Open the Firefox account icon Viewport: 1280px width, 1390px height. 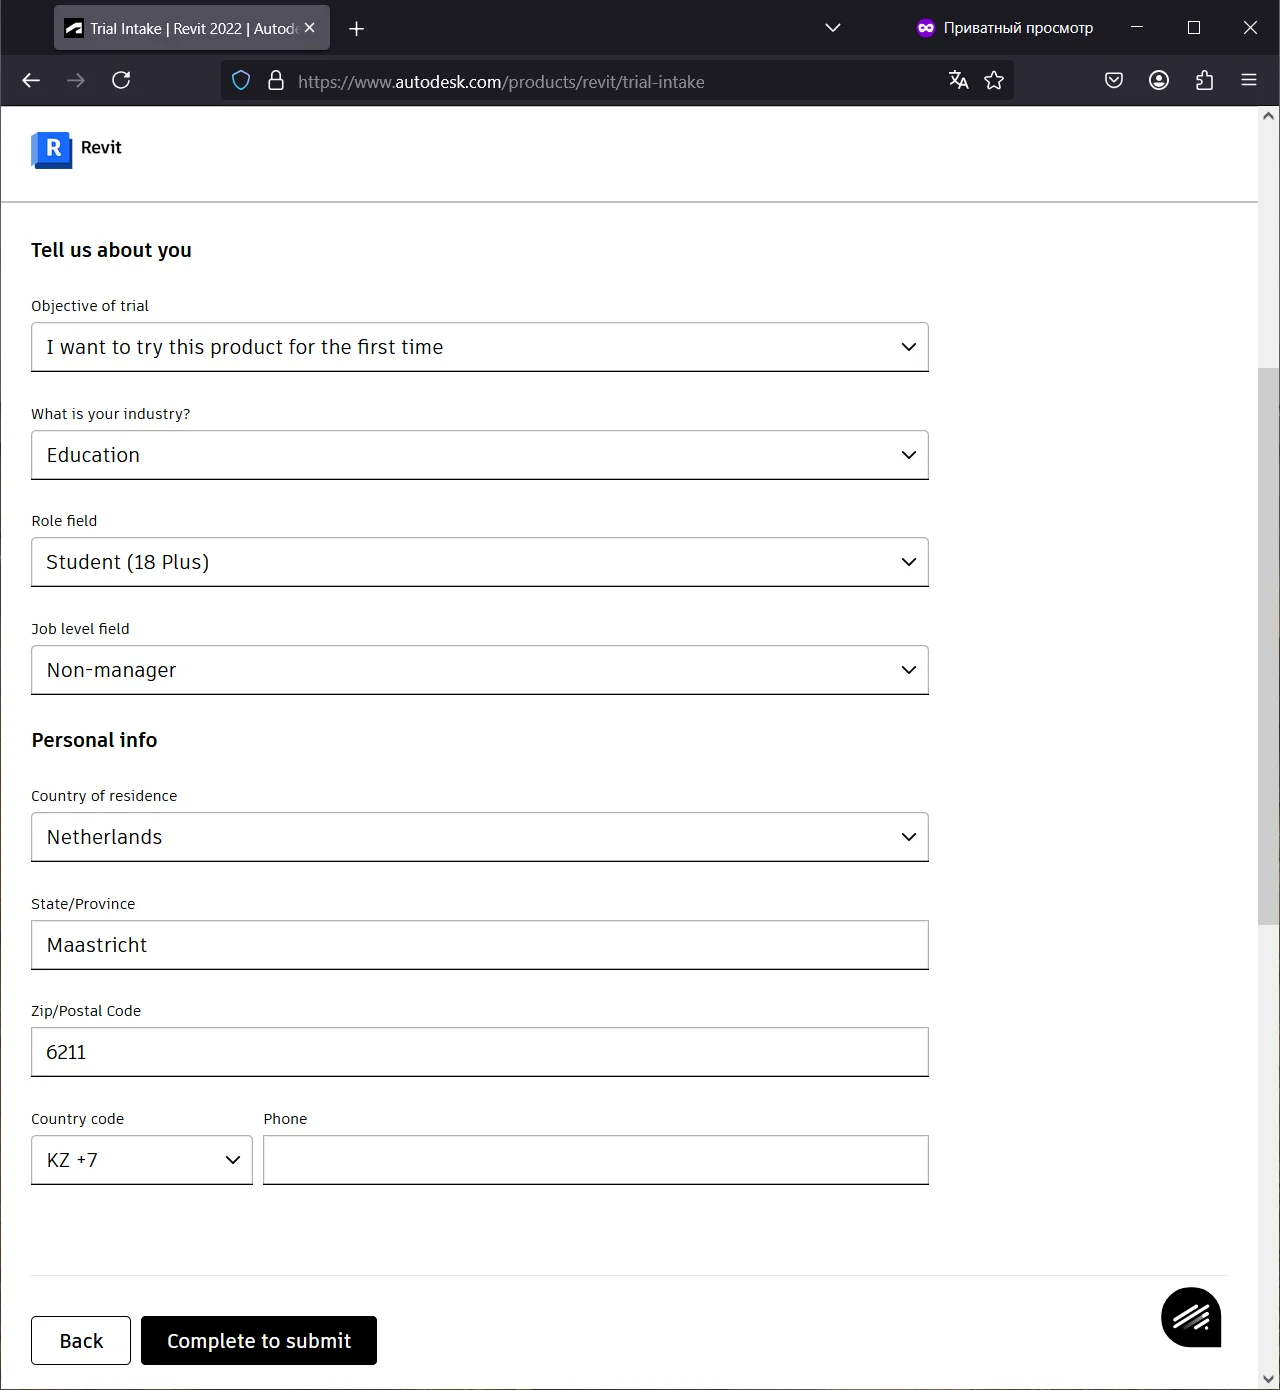point(1159,80)
